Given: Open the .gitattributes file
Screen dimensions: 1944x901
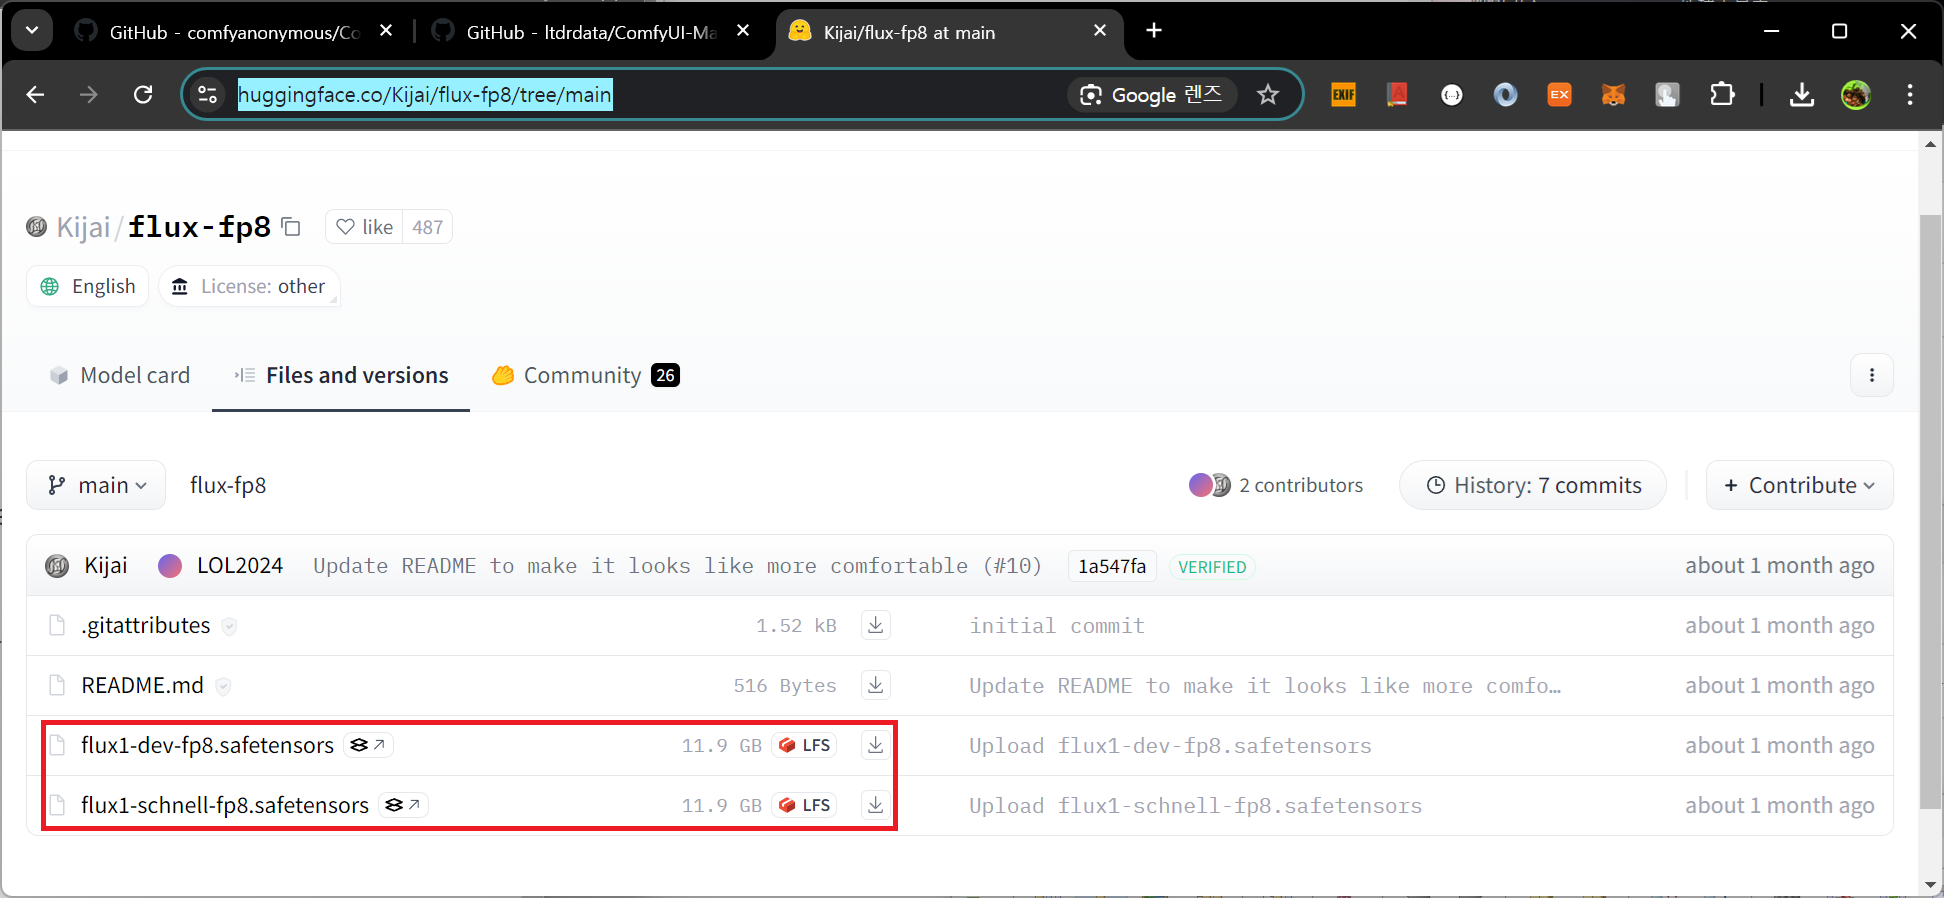Looking at the screenshot, I should (146, 626).
